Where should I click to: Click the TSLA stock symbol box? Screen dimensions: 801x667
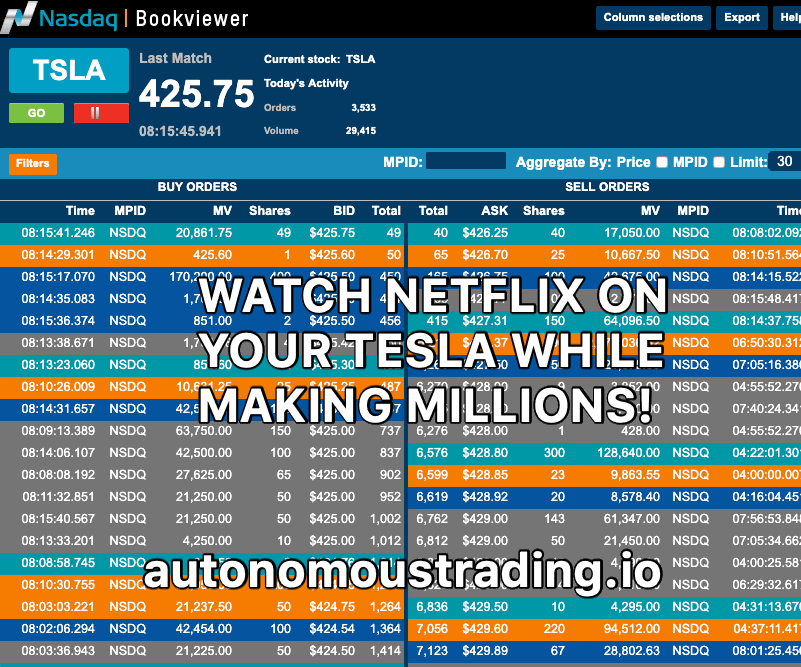click(69, 71)
